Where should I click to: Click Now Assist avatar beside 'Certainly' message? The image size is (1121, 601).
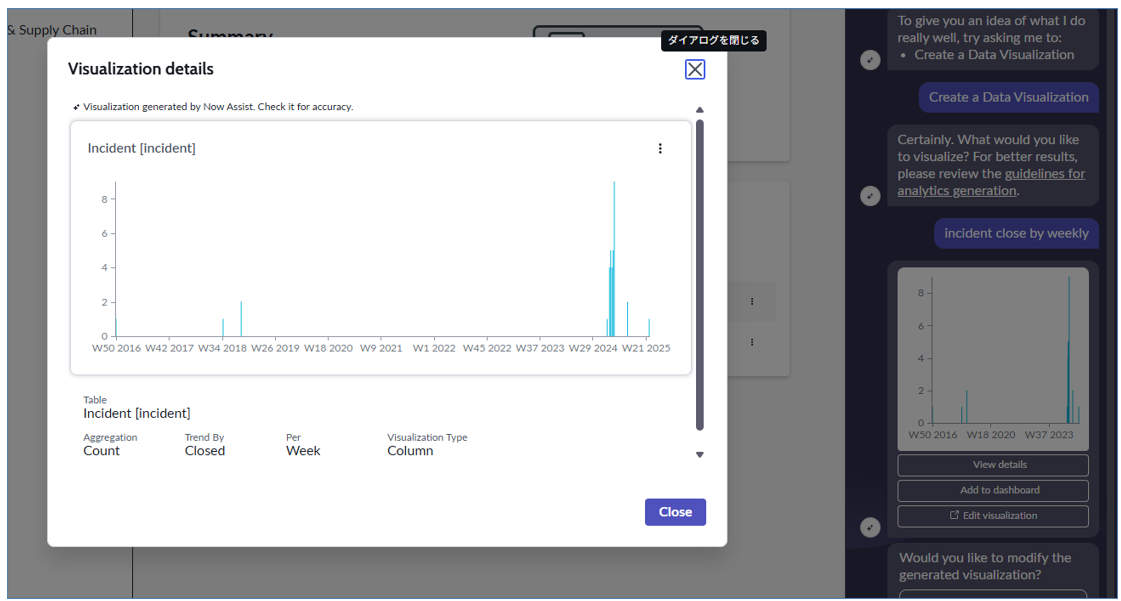[x=870, y=196]
